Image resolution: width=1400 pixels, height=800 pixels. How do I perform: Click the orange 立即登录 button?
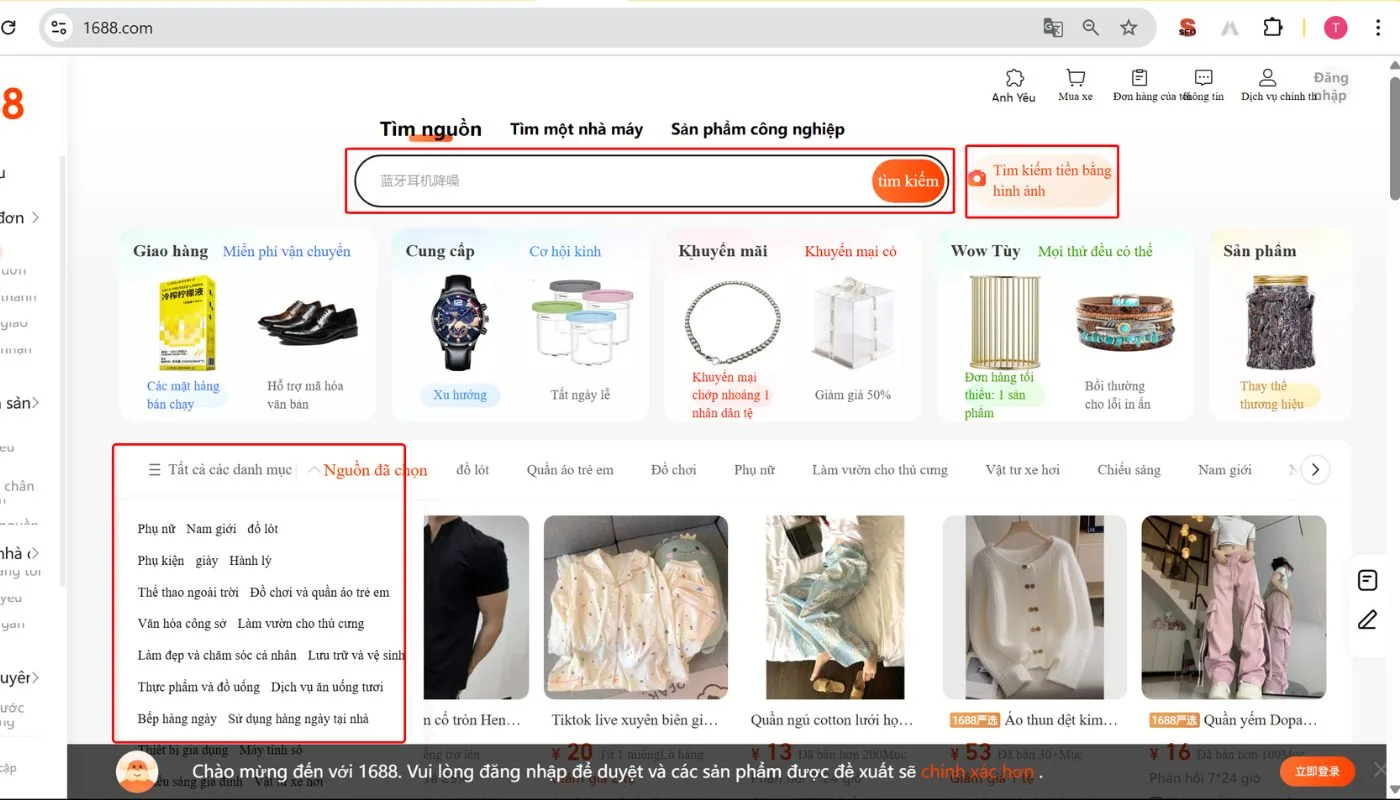coord(1317,772)
